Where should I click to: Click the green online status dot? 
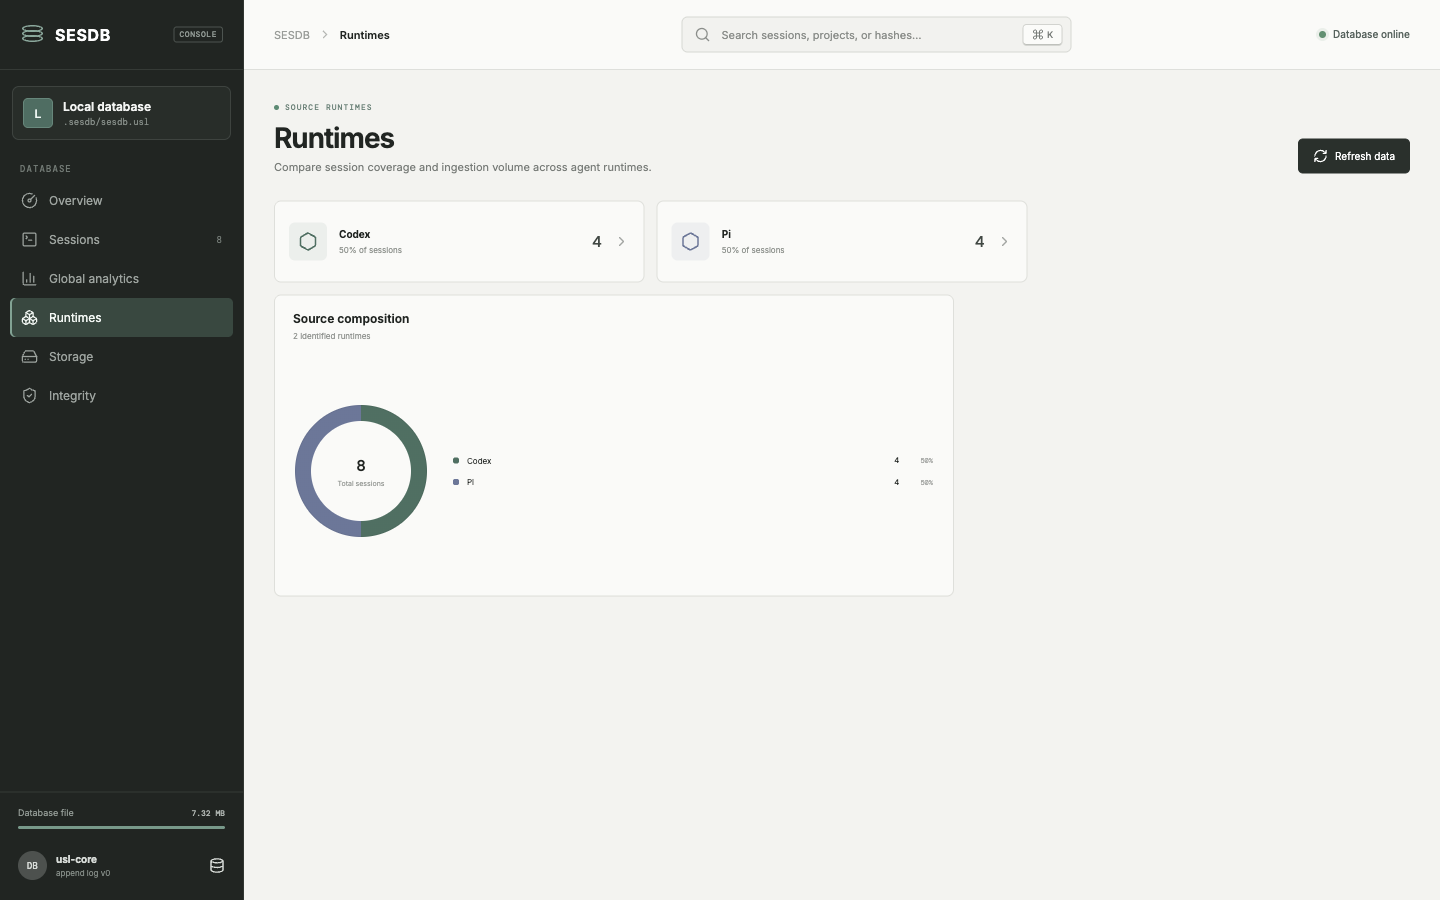point(1322,34)
